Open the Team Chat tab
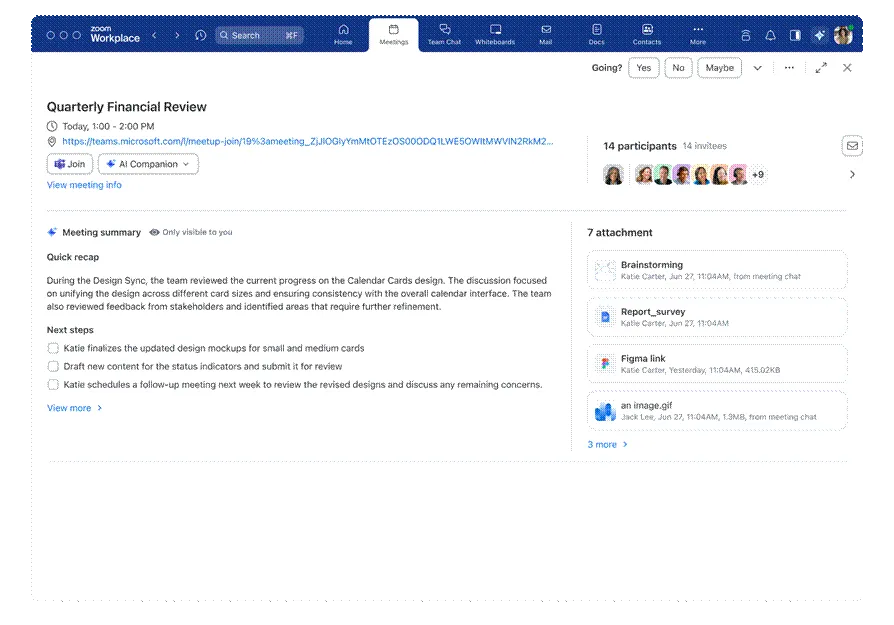Image resolution: width=894 pixels, height=625 pixels. tap(444, 35)
